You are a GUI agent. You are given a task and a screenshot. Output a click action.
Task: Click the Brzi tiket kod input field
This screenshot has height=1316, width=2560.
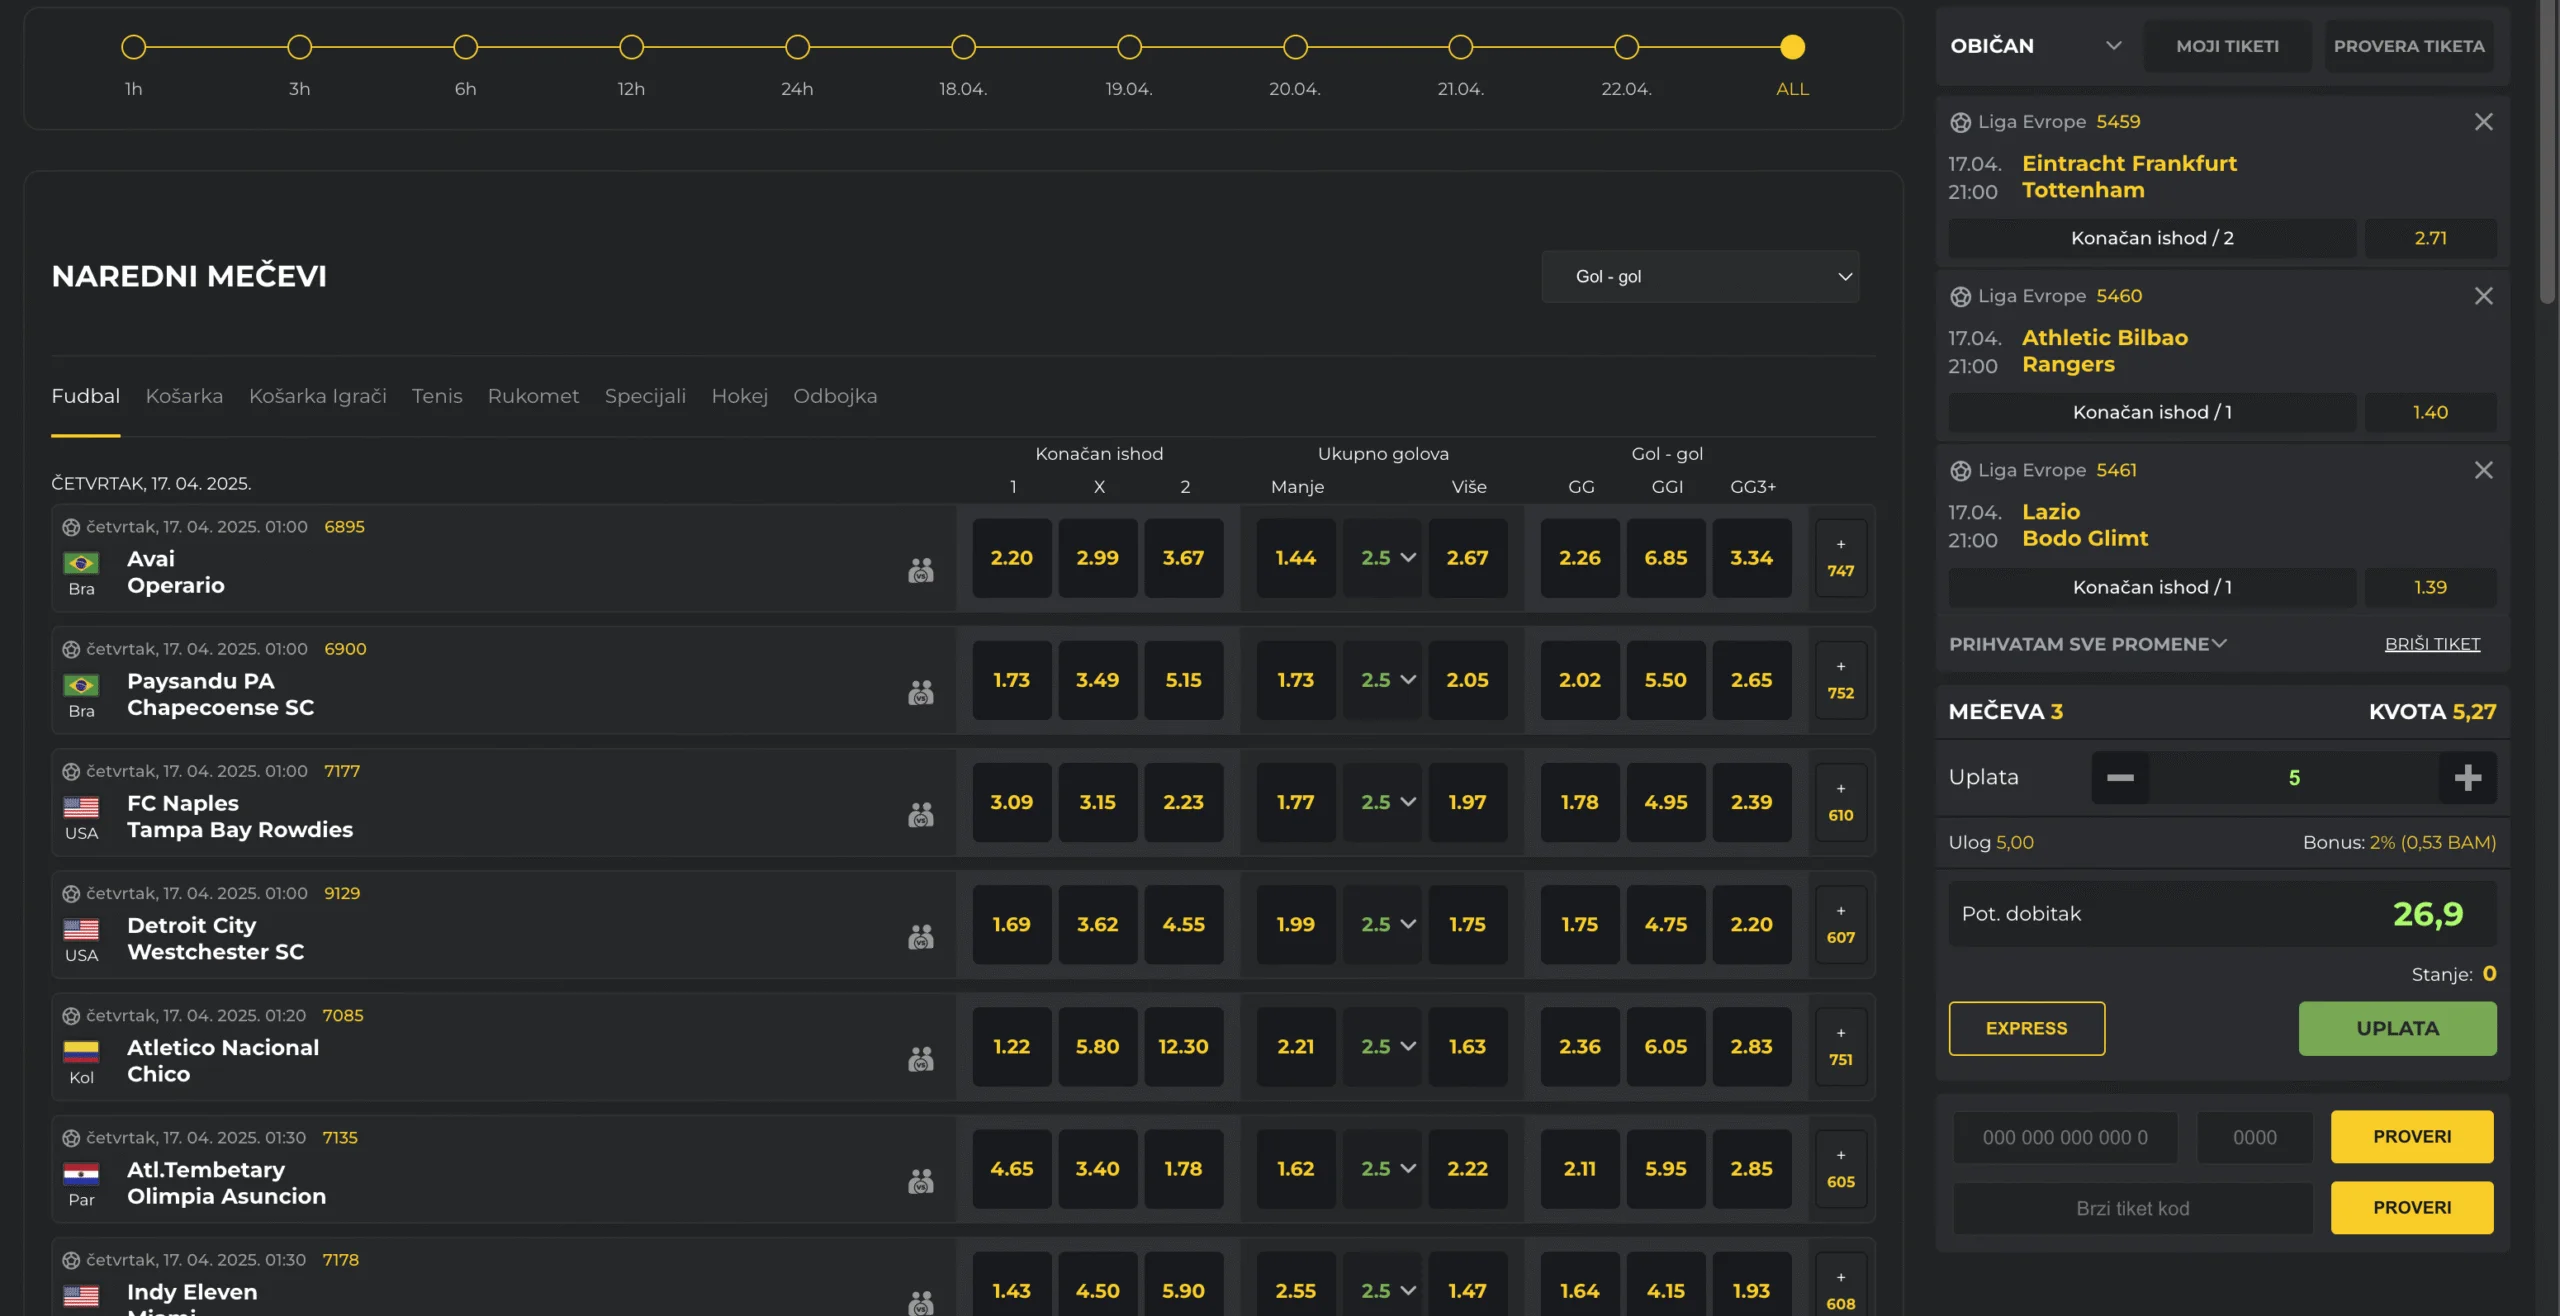2132,1208
